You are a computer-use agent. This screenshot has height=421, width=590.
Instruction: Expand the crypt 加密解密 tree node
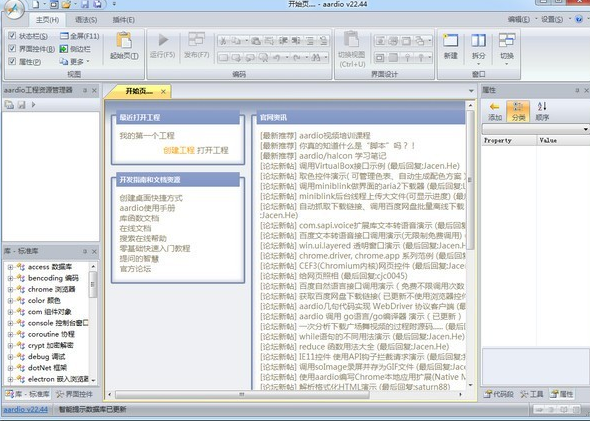tap(11, 346)
